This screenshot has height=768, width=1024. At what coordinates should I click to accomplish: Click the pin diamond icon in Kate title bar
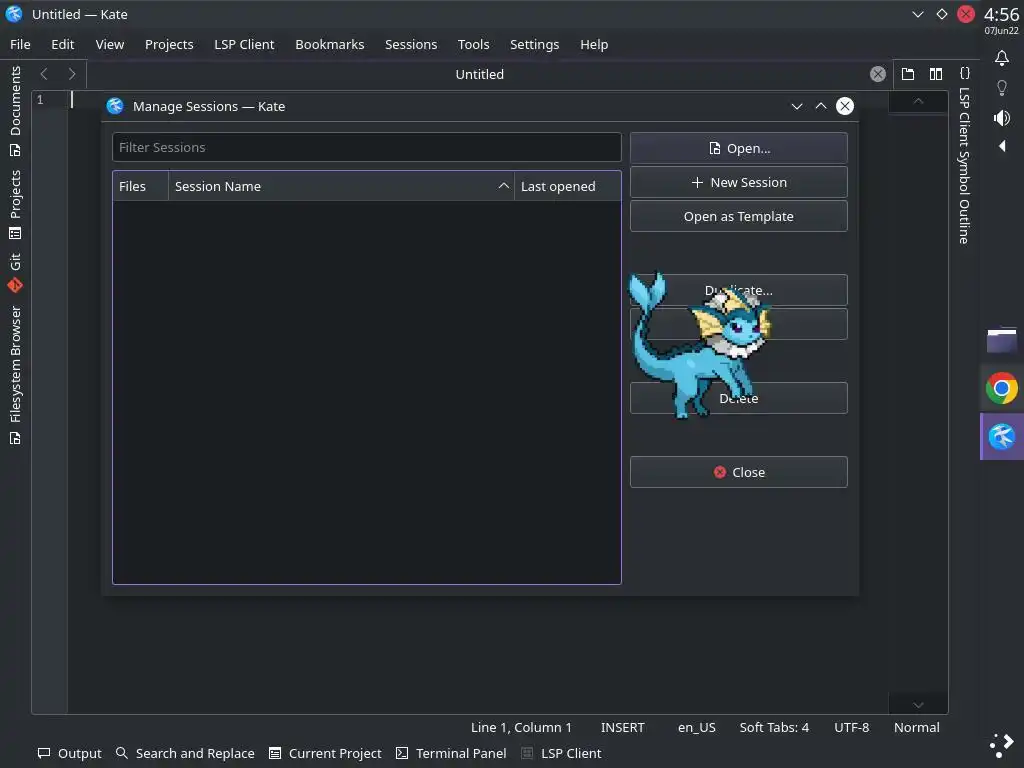pos(942,14)
